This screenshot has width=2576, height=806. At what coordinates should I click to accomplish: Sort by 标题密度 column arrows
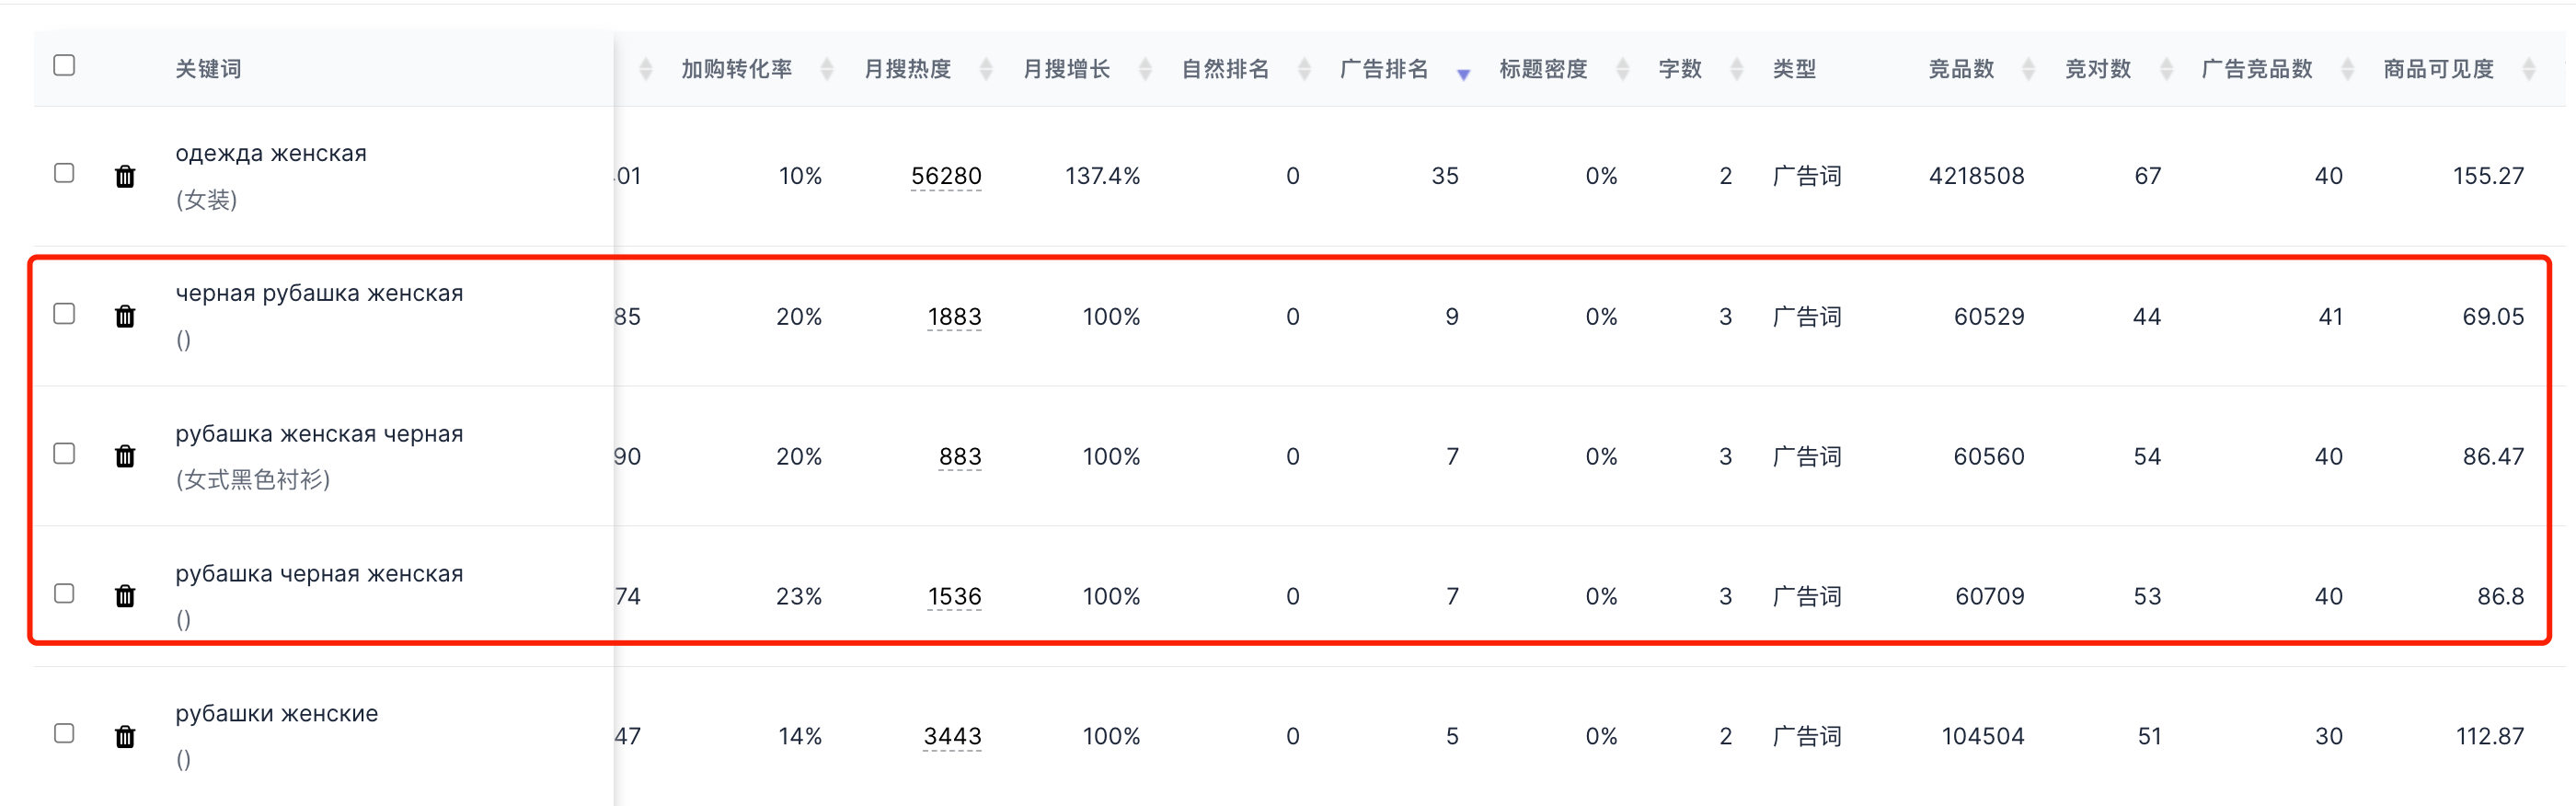coord(1623,69)
